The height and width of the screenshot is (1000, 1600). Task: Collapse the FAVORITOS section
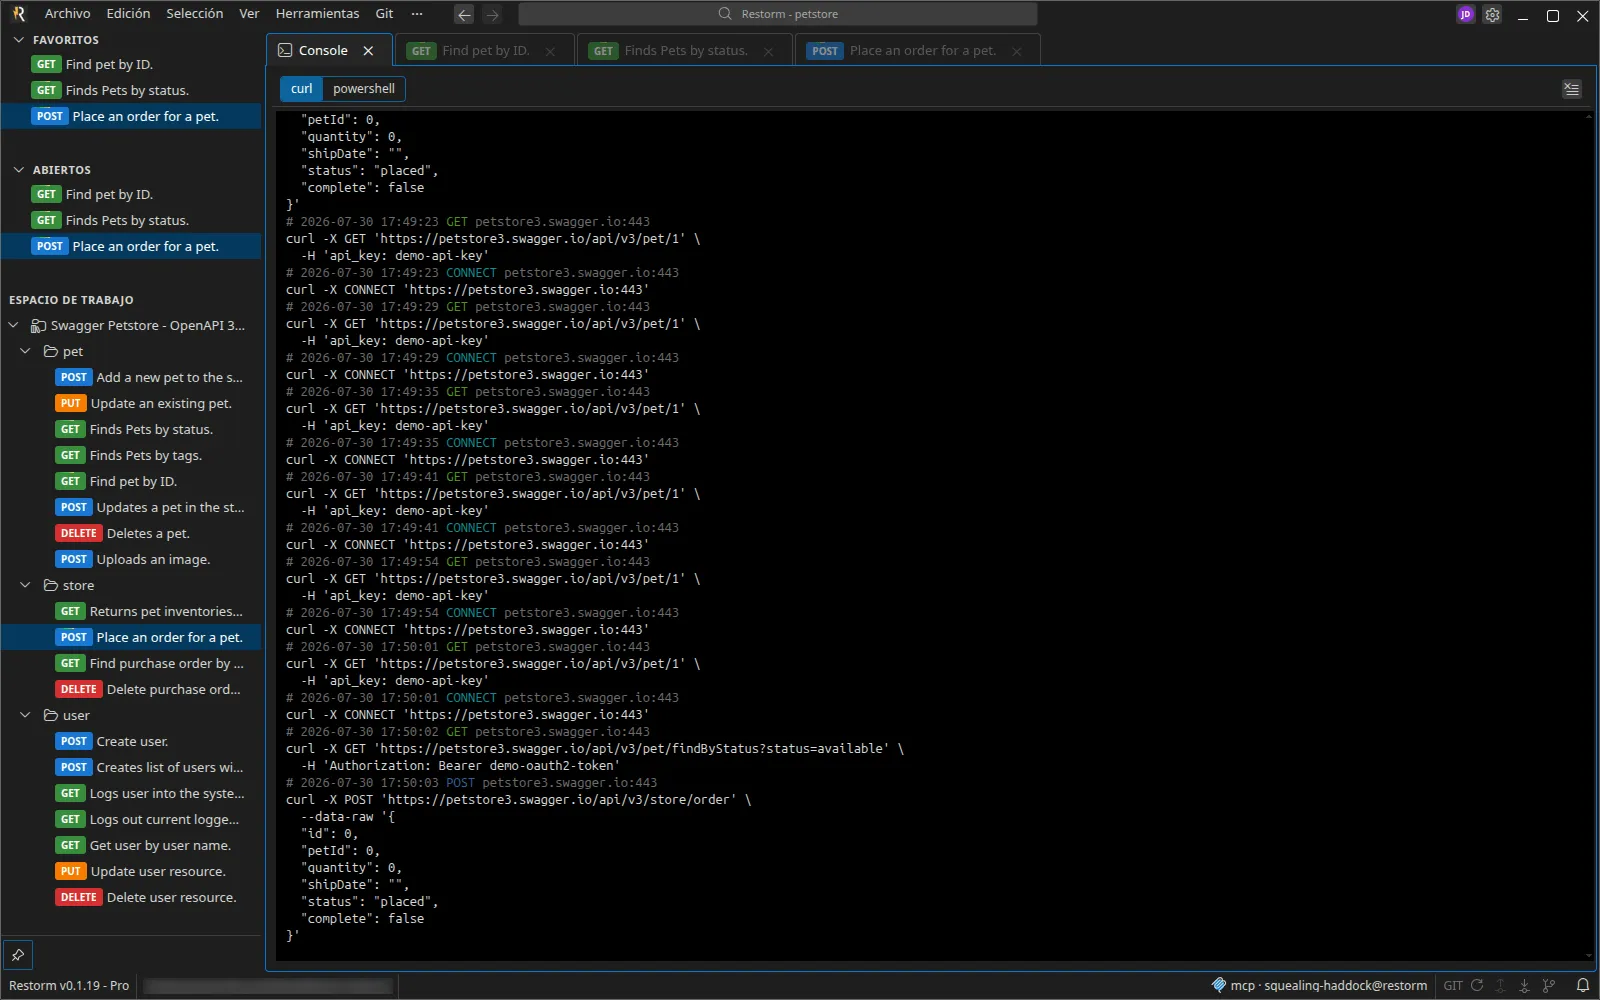(x=19, y=40)
